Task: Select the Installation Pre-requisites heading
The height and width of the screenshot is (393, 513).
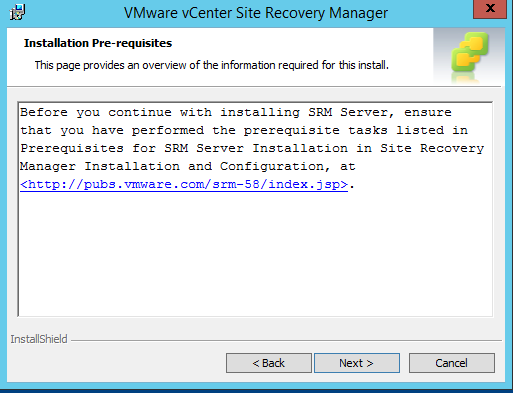Action: 98,43
